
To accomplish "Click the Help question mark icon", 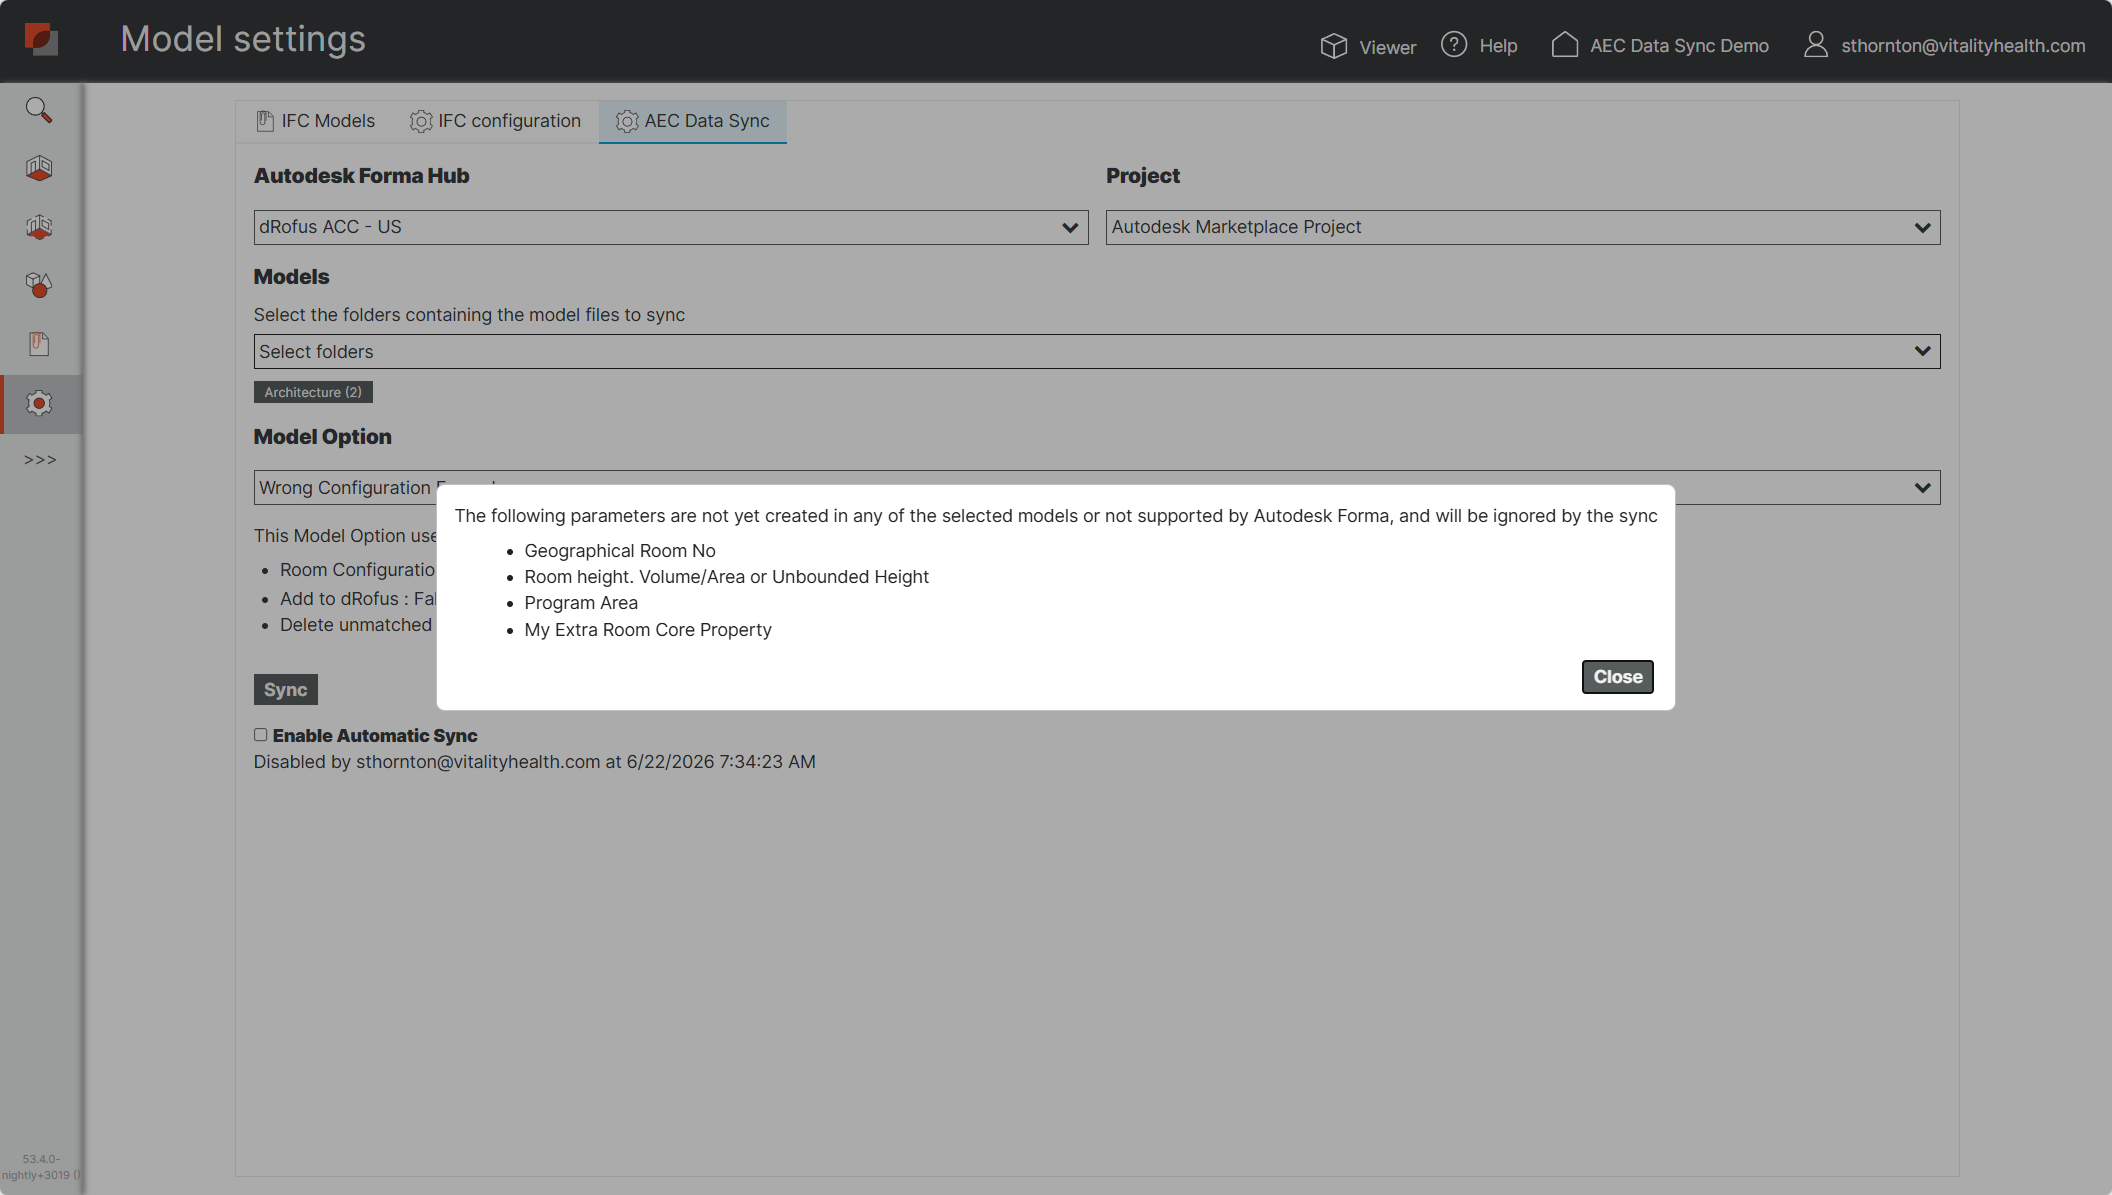I will coord(1454,45).
